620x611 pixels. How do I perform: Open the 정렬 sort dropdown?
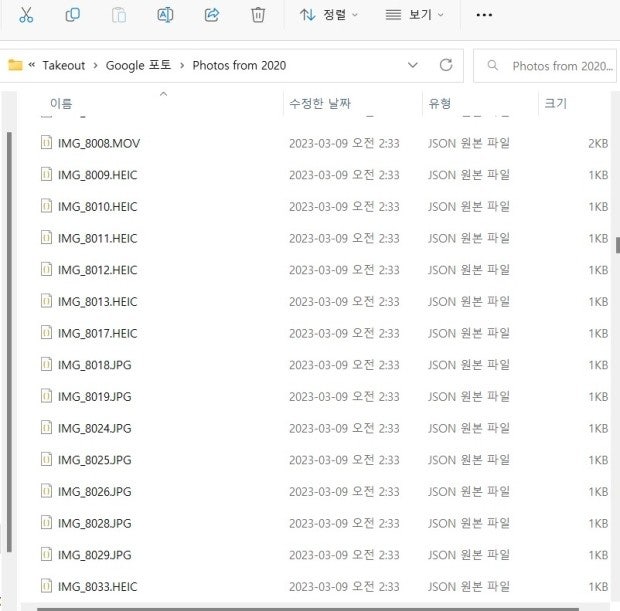329,15
